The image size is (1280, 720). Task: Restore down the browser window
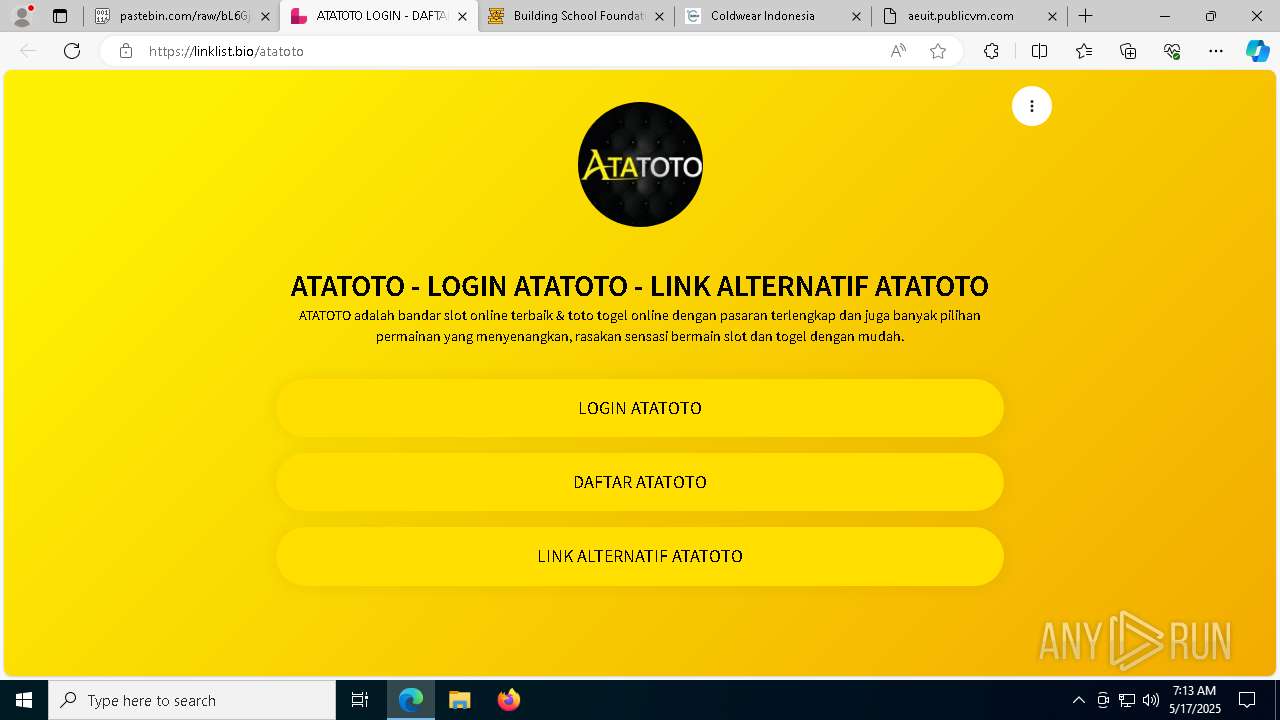pyautogui.click(x=1211, y=16)
